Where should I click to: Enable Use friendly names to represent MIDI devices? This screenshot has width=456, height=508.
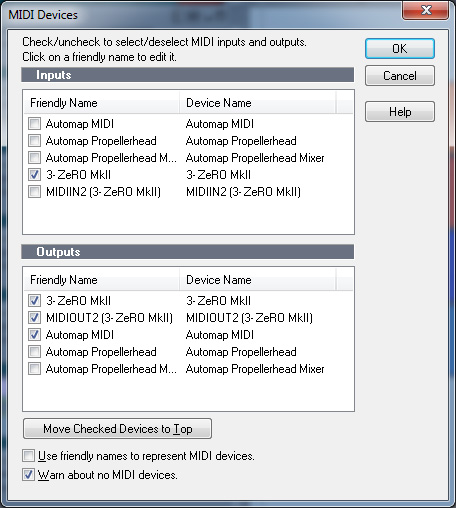[x=28, y=456]
